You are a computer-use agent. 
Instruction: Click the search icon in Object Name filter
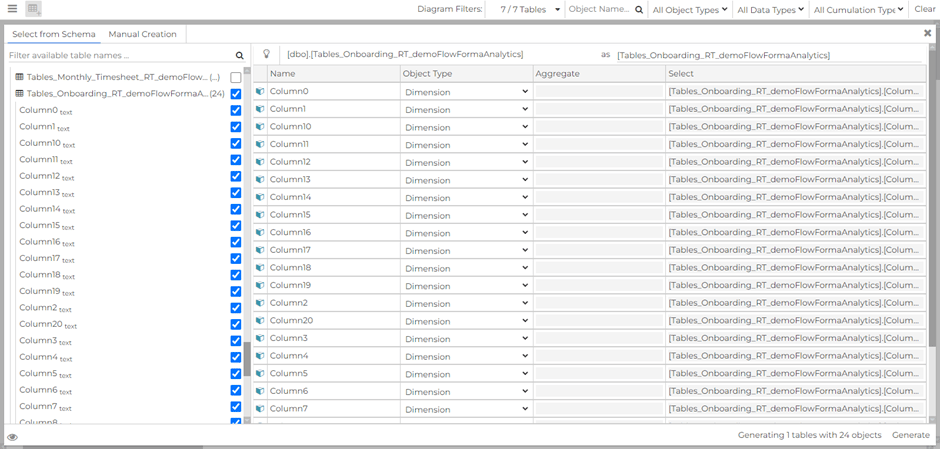(639, 10)
